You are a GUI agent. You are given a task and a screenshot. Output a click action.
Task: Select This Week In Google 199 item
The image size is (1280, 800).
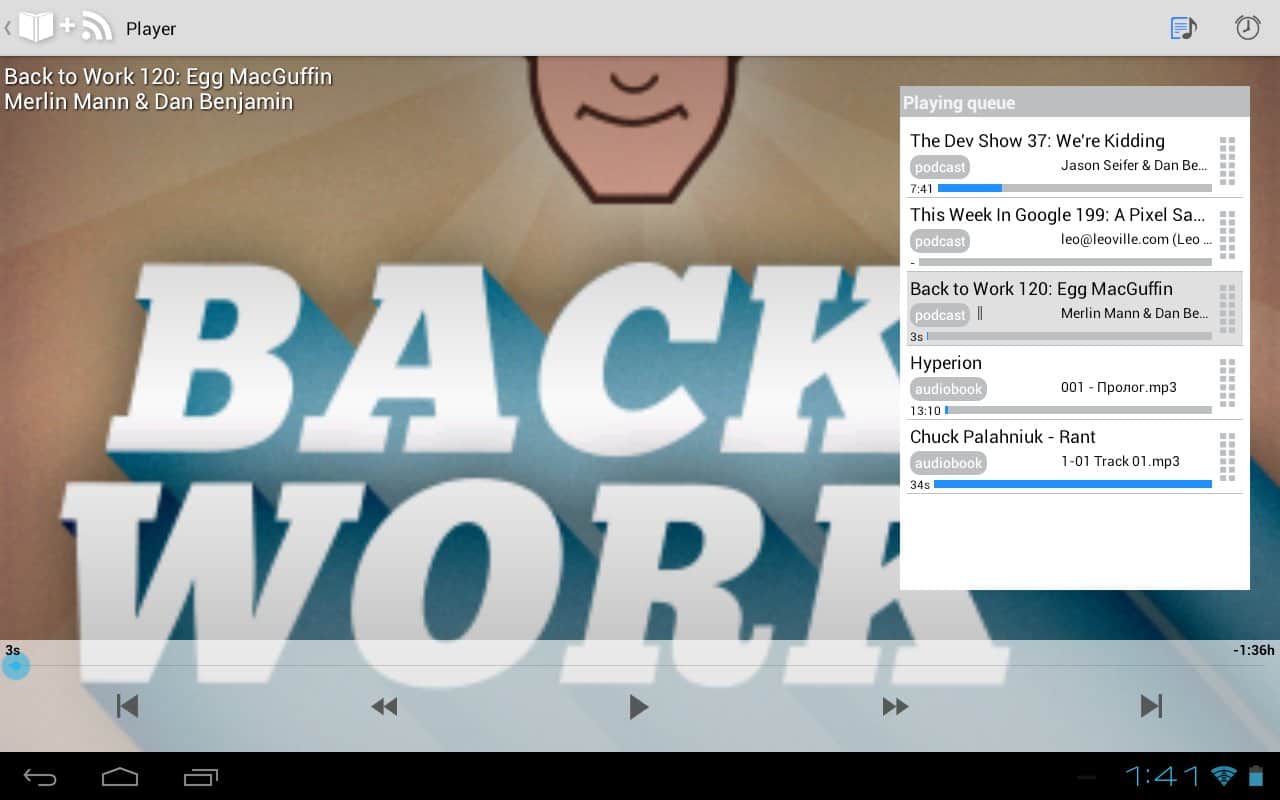pyautogui.click(x=1060, y=234)
